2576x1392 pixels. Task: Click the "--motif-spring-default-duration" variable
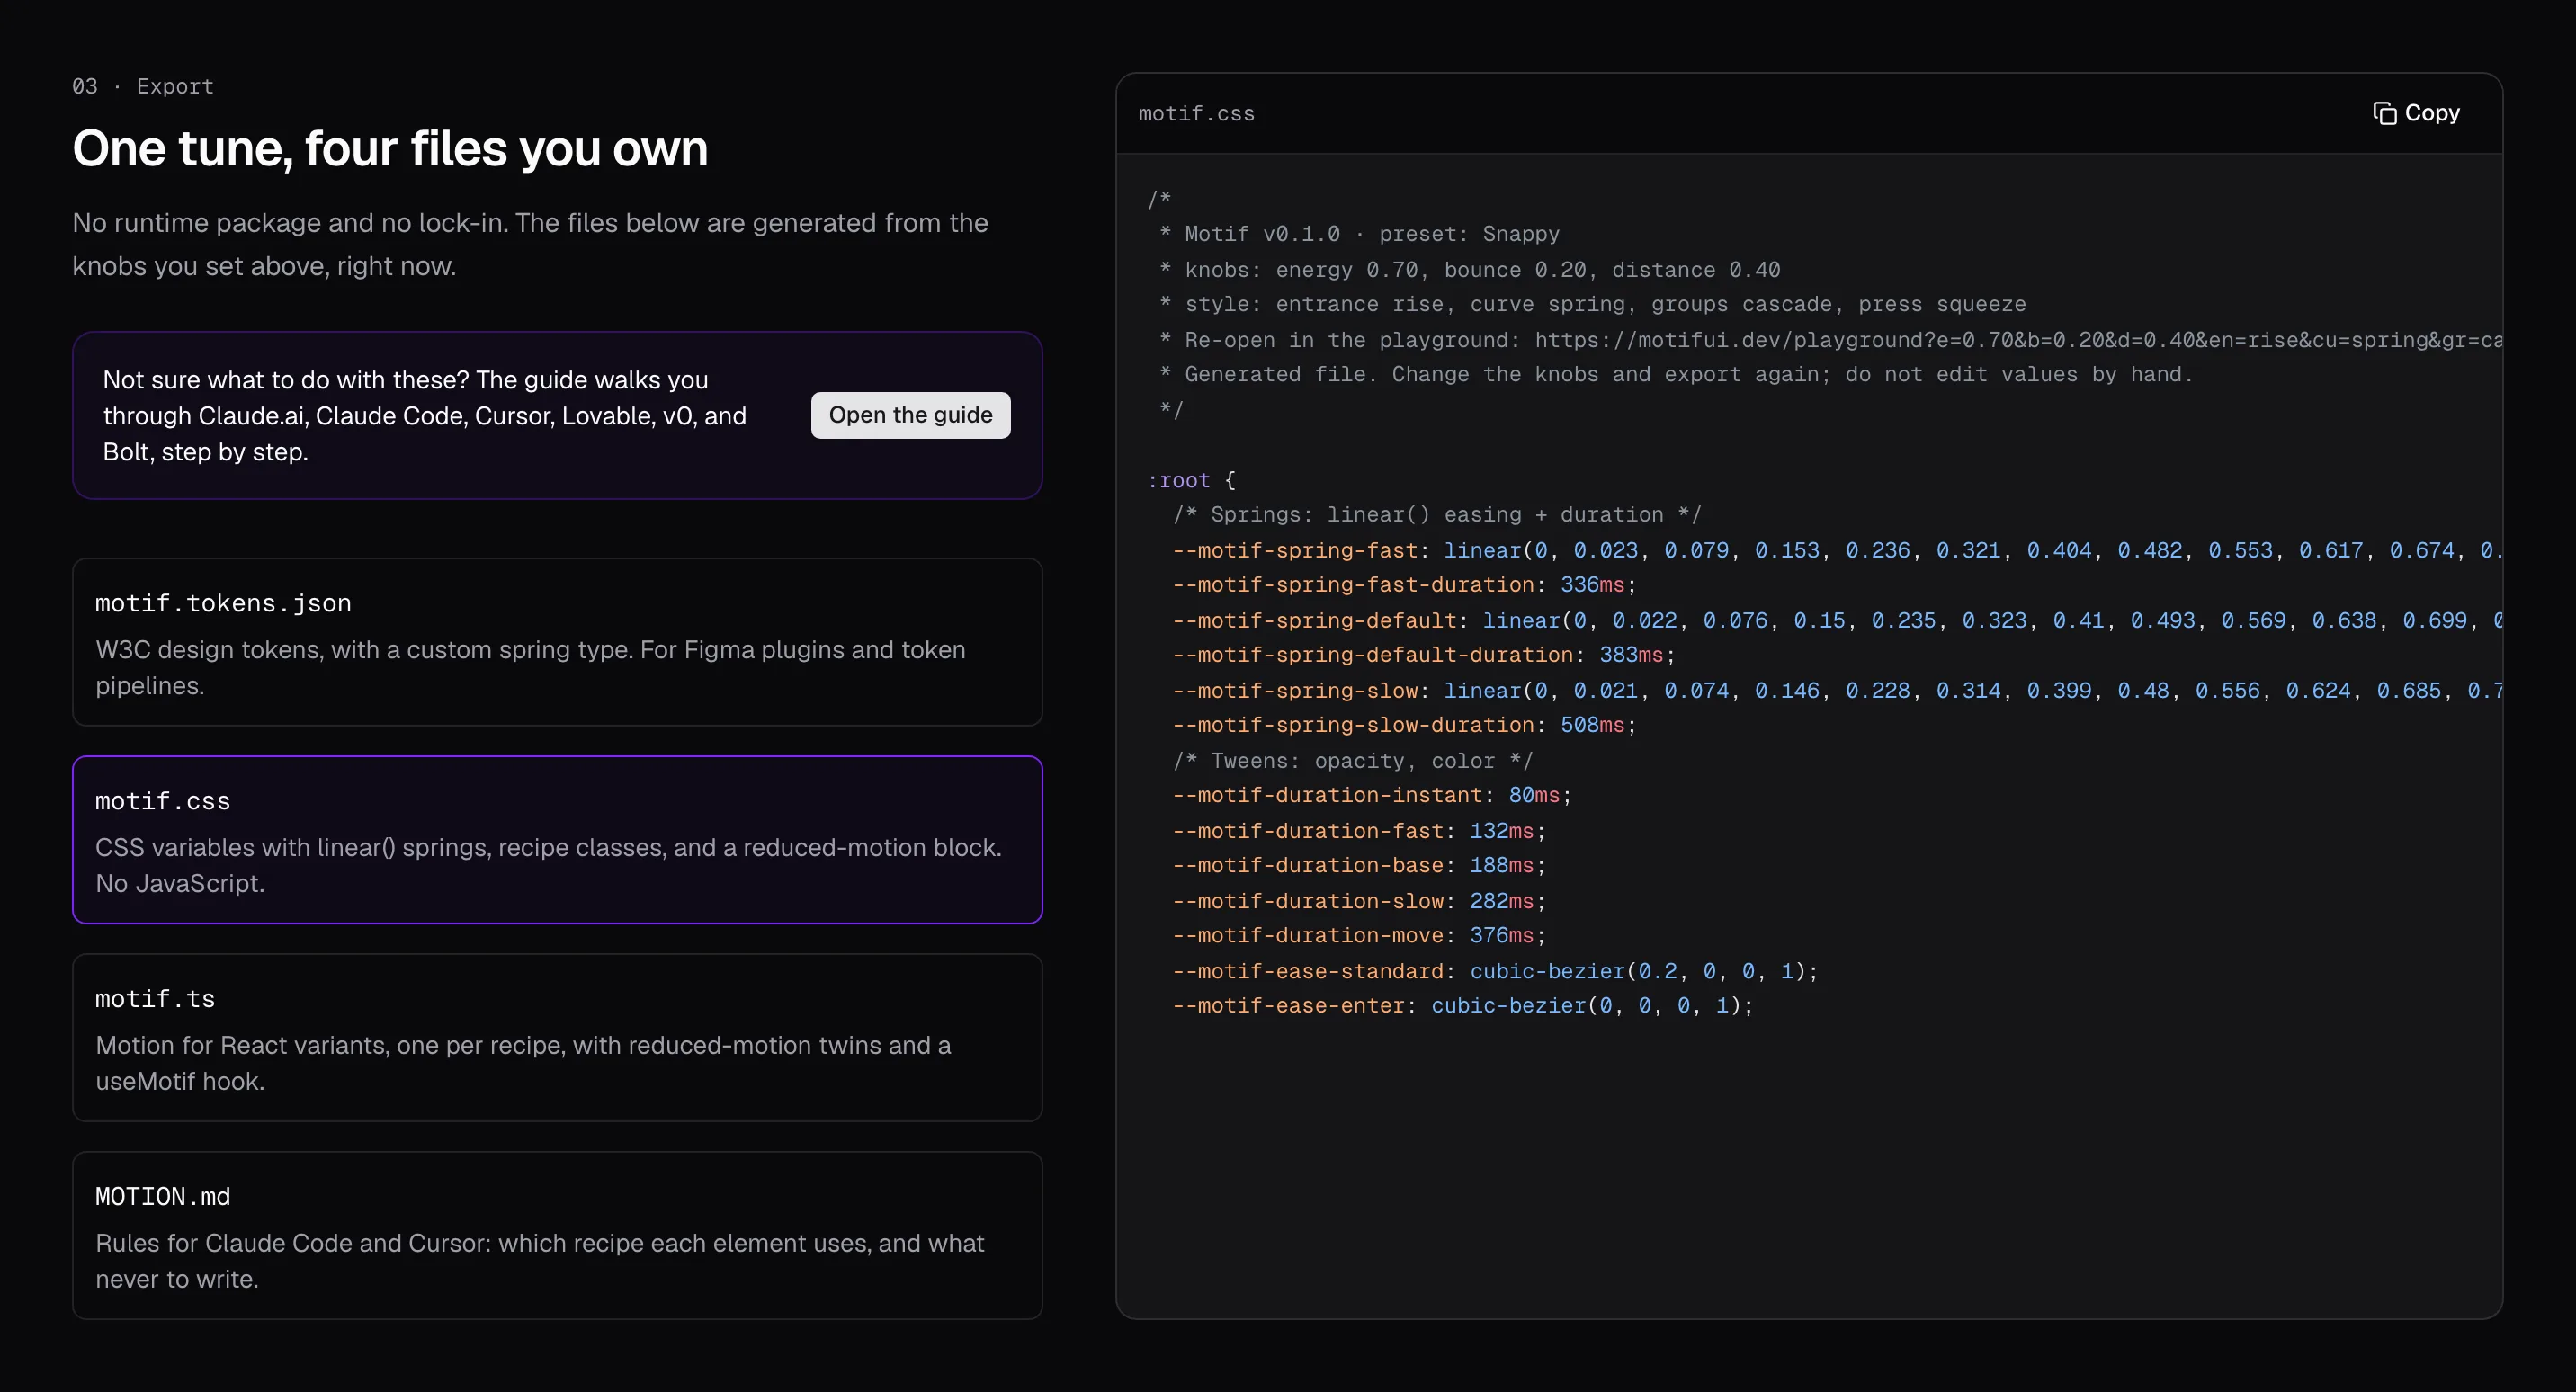pos(1372,655)
